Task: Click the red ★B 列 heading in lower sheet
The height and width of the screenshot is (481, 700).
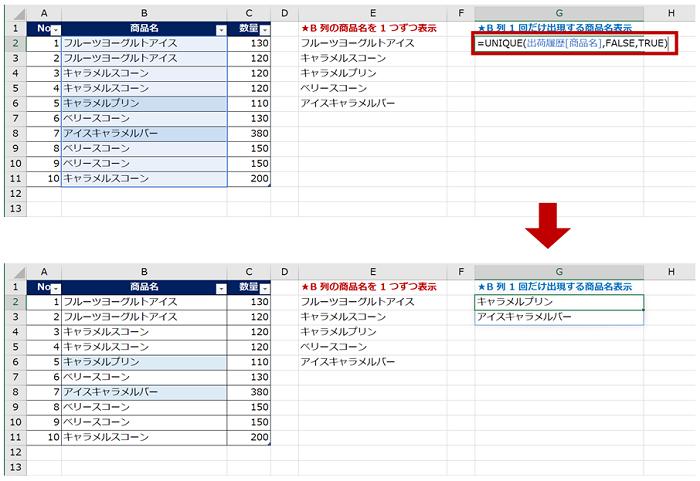Action: coord(369,287)
